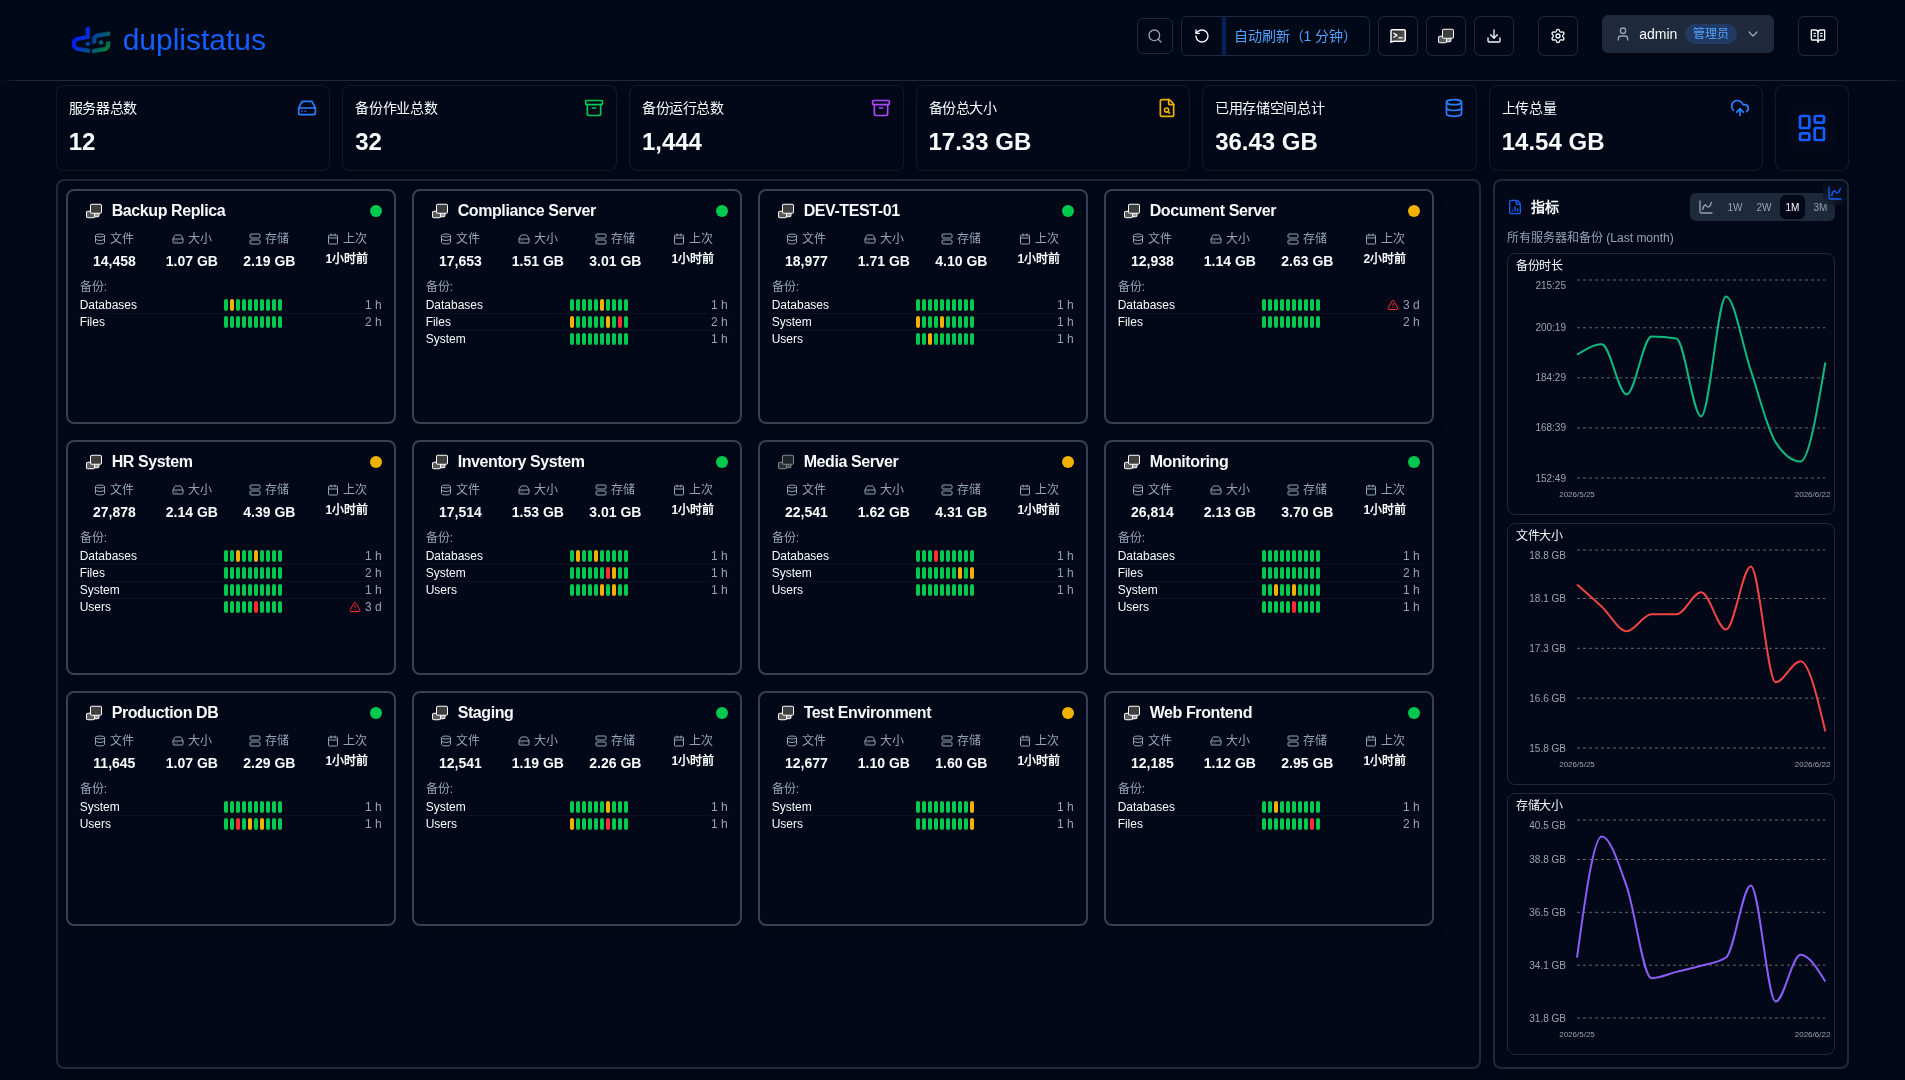Toggle the metrics side panel chart icon
The height and width of the screenshot is (1080, 1905).
click(1834, 193)
